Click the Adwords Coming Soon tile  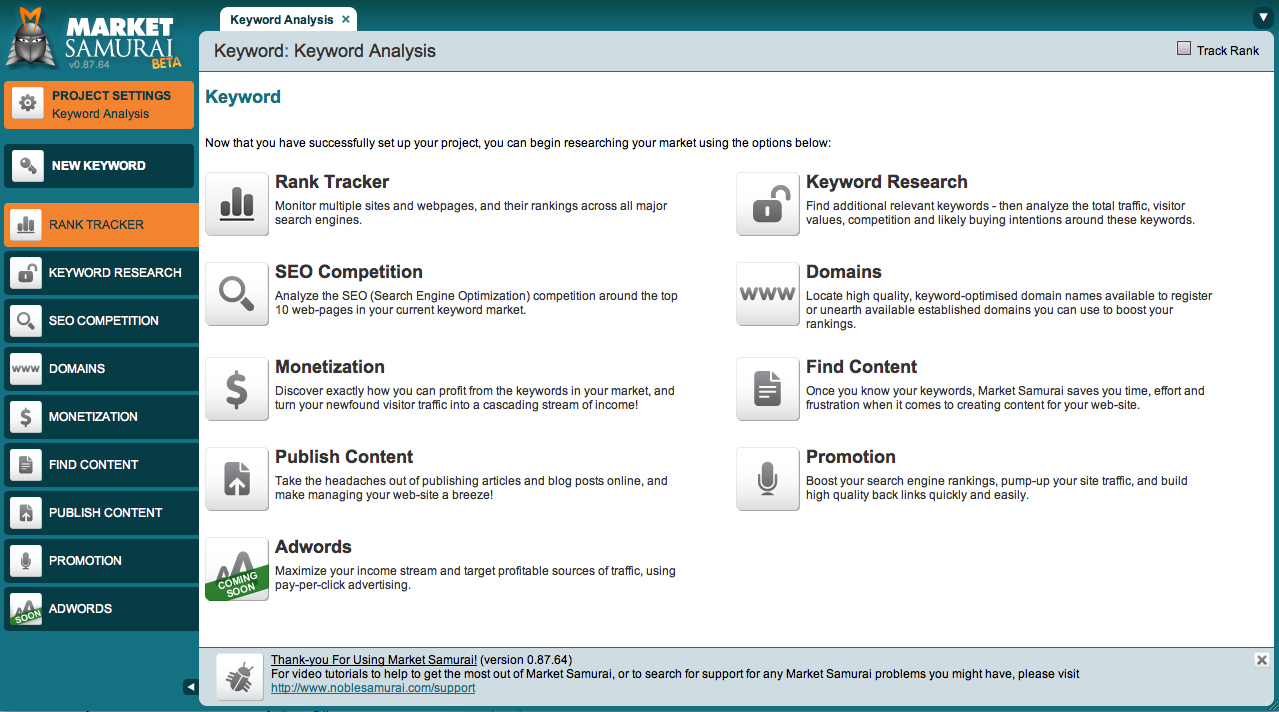237,569
